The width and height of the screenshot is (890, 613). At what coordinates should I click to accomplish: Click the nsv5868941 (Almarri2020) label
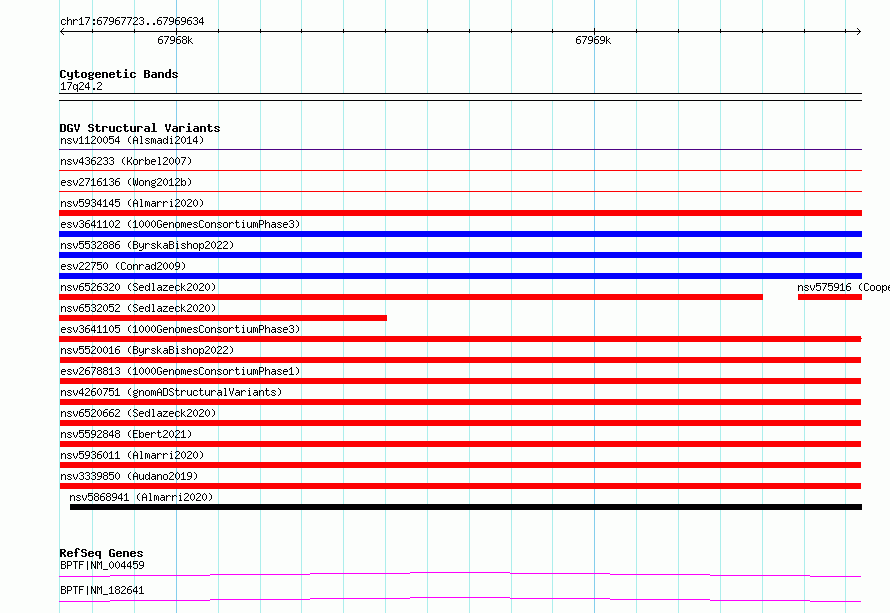click(x=141, y=497)
